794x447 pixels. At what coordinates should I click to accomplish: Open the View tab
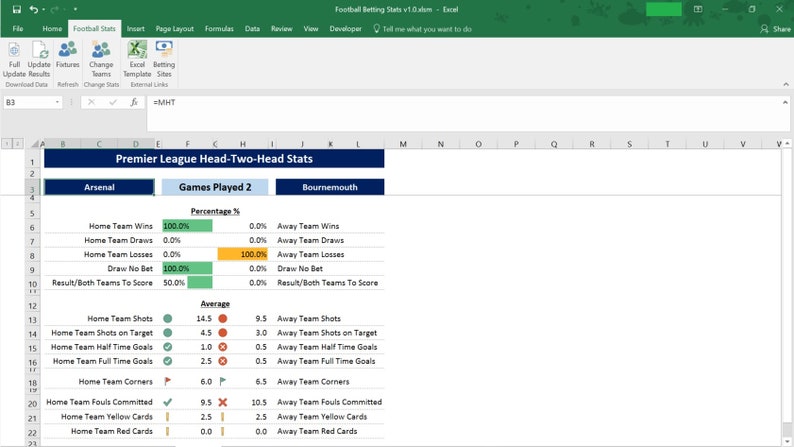(311, 29)
